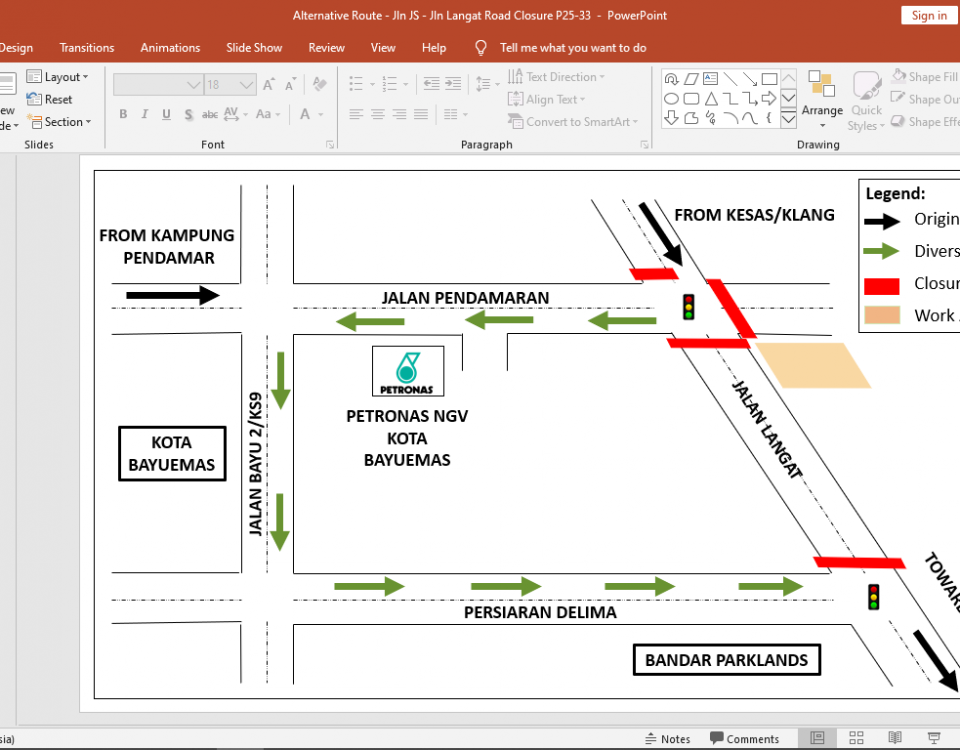Toggle Italic formatting
This screenshot has width=960, height=750.
[145, 114]
